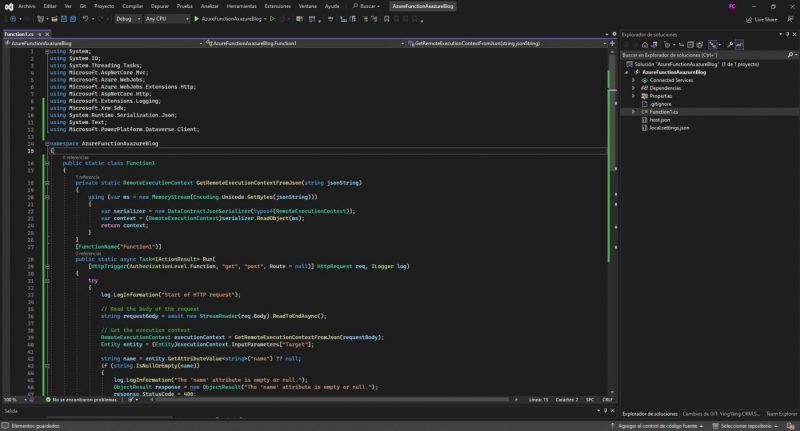Click the Save file toolbar icon
800x431 pixels.
tap(64, 19)
